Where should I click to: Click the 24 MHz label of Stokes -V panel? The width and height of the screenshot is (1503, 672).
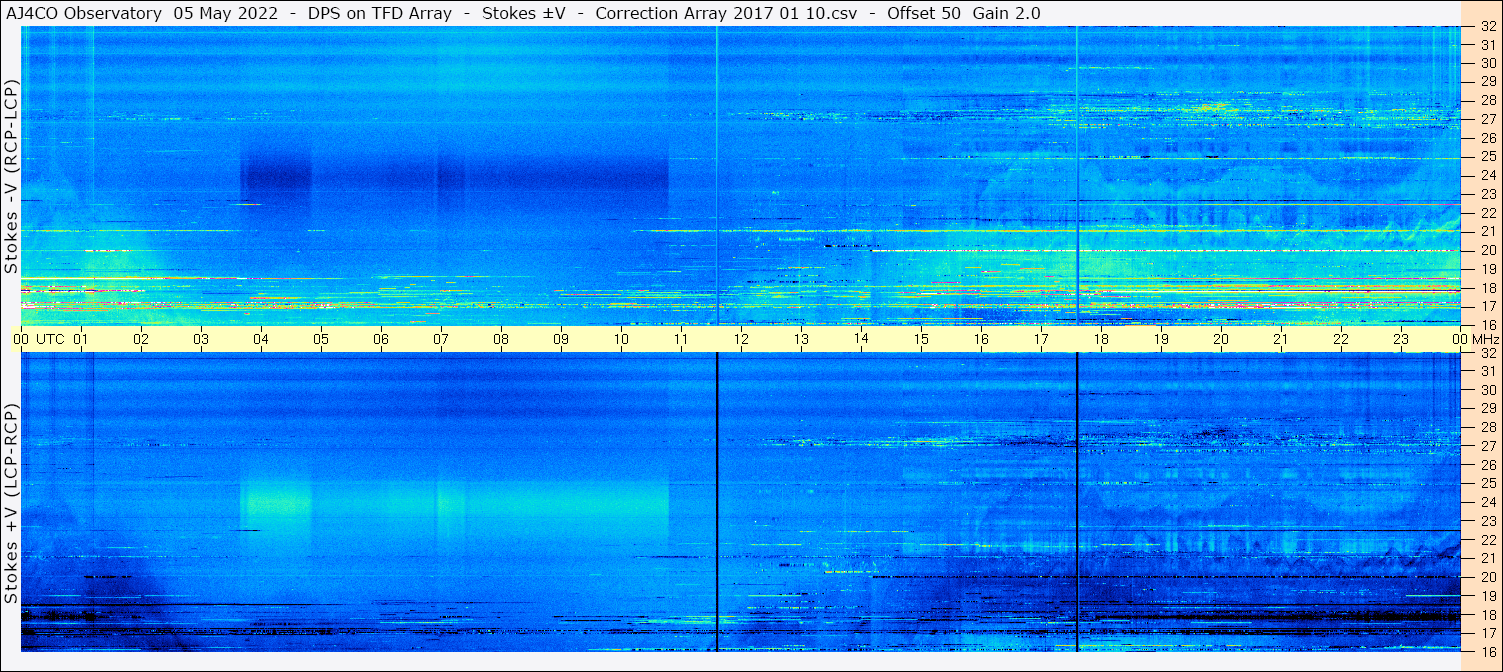point(1488,175)
